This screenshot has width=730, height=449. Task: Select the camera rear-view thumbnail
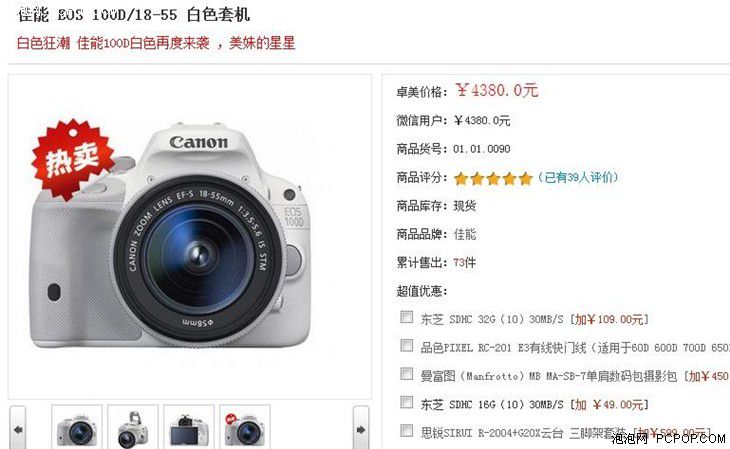189,428
